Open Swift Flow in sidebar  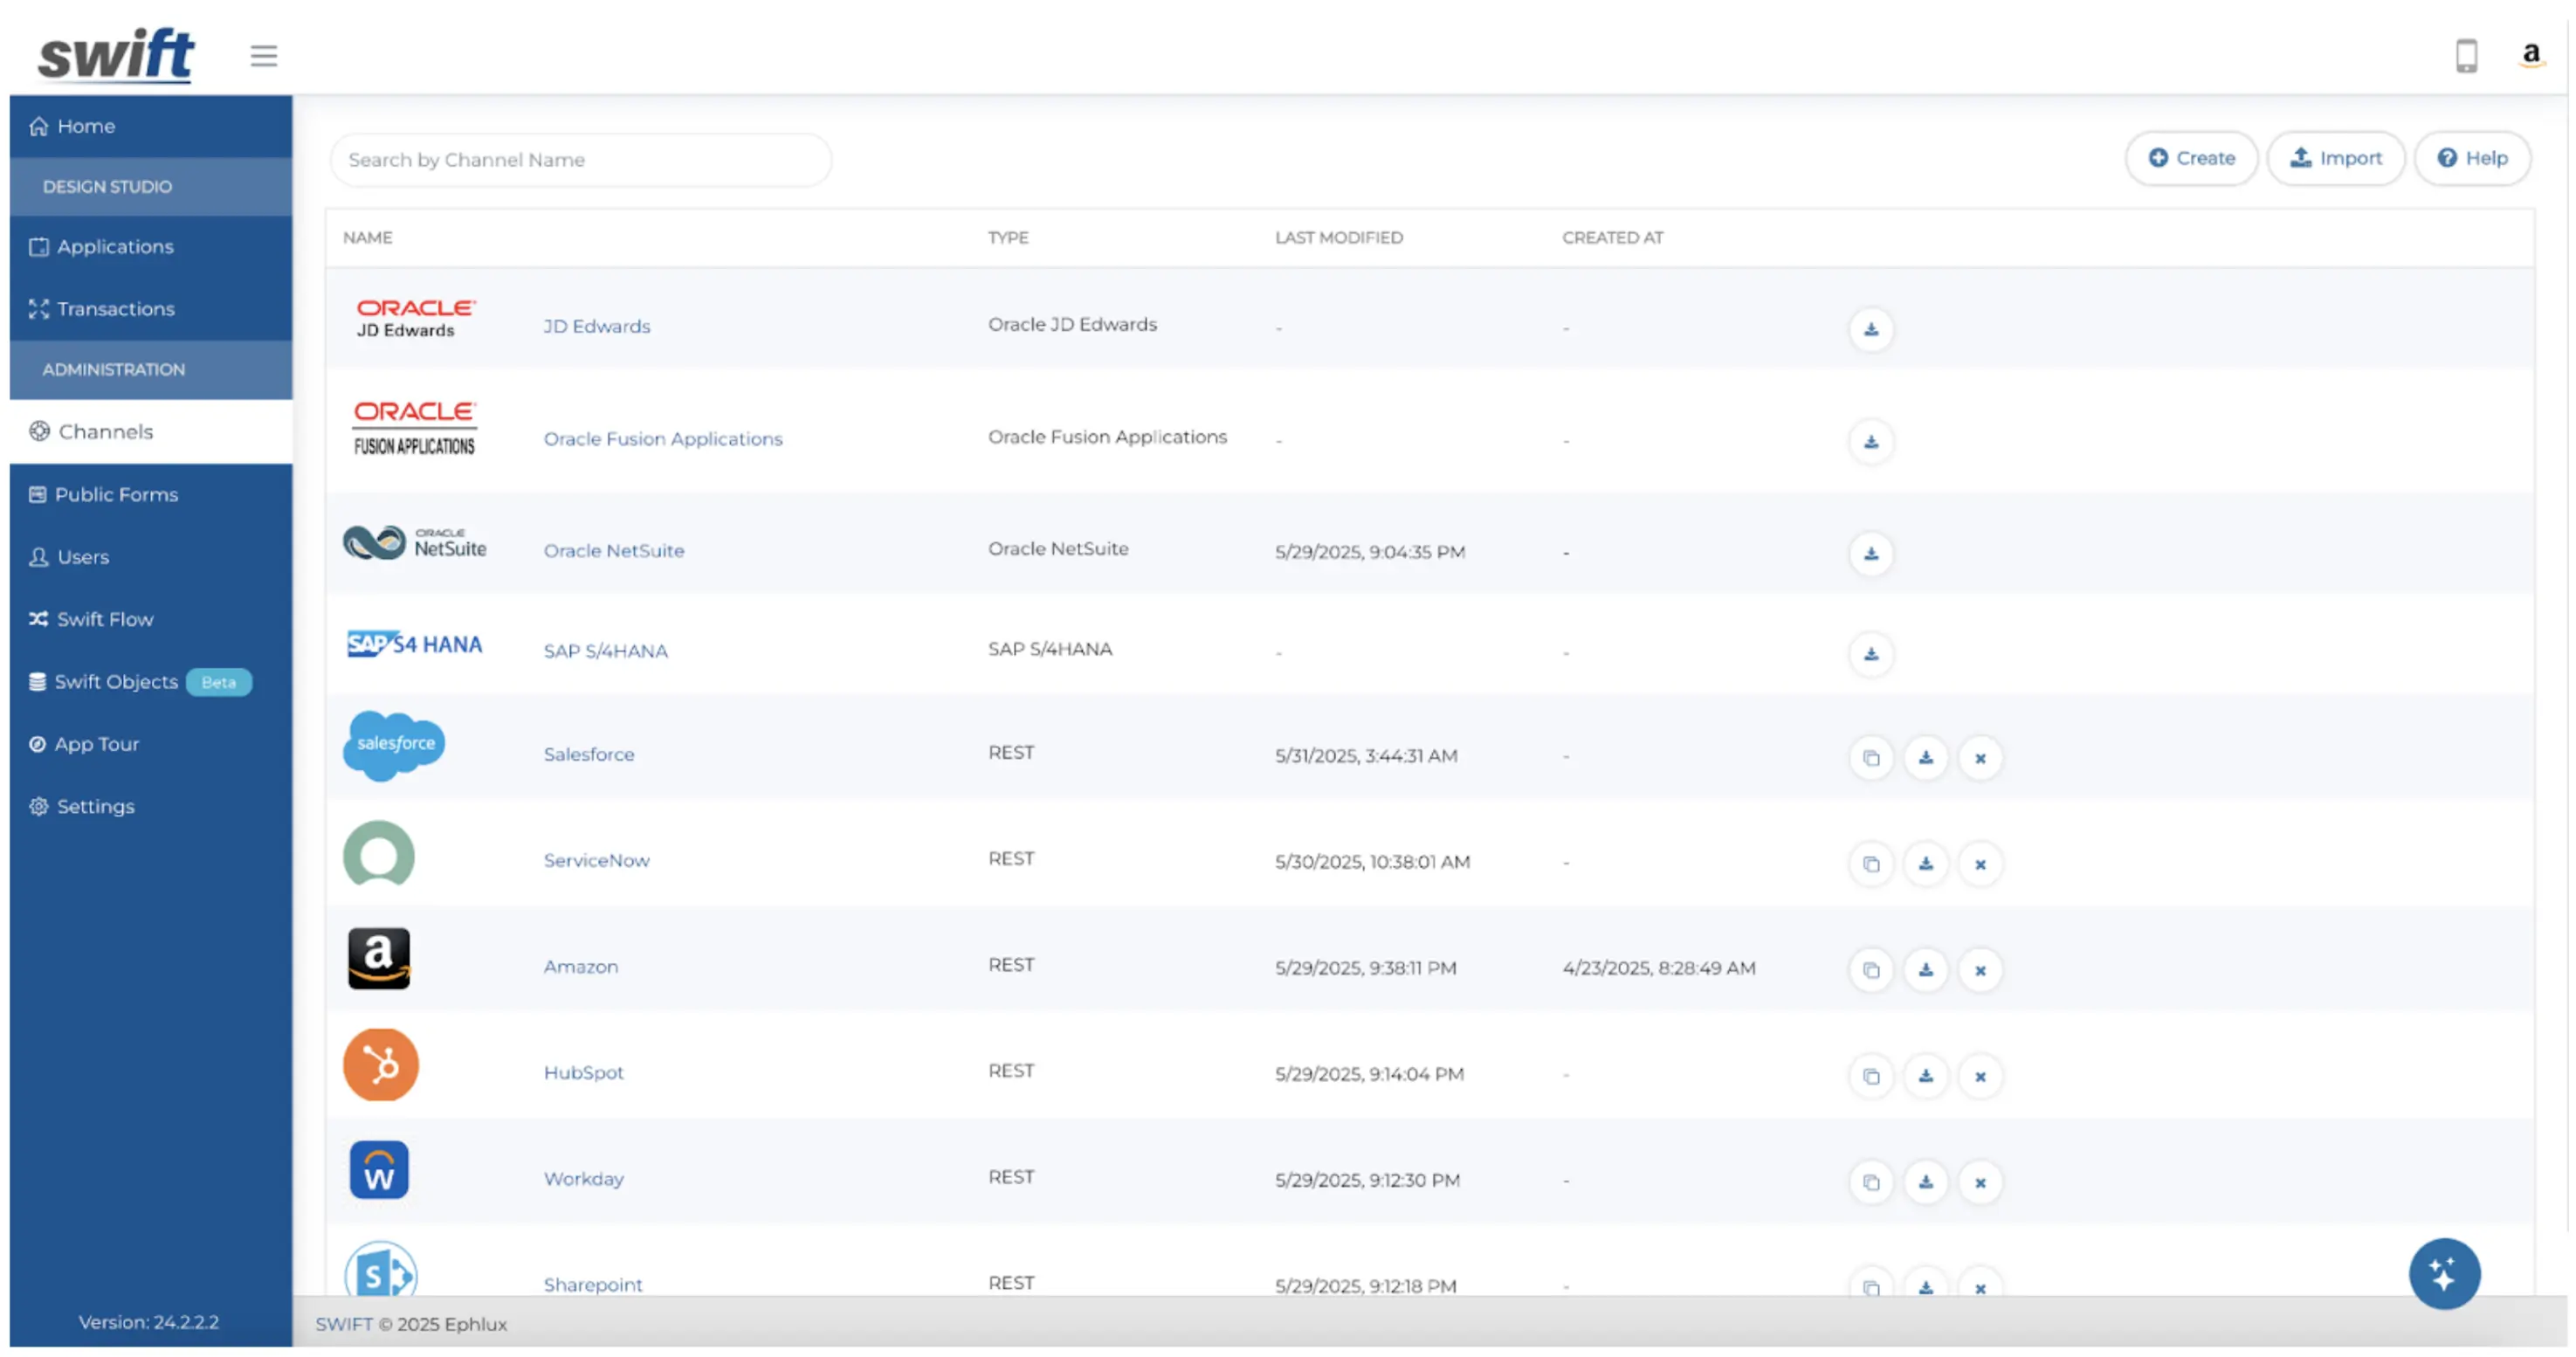(151, 619)
